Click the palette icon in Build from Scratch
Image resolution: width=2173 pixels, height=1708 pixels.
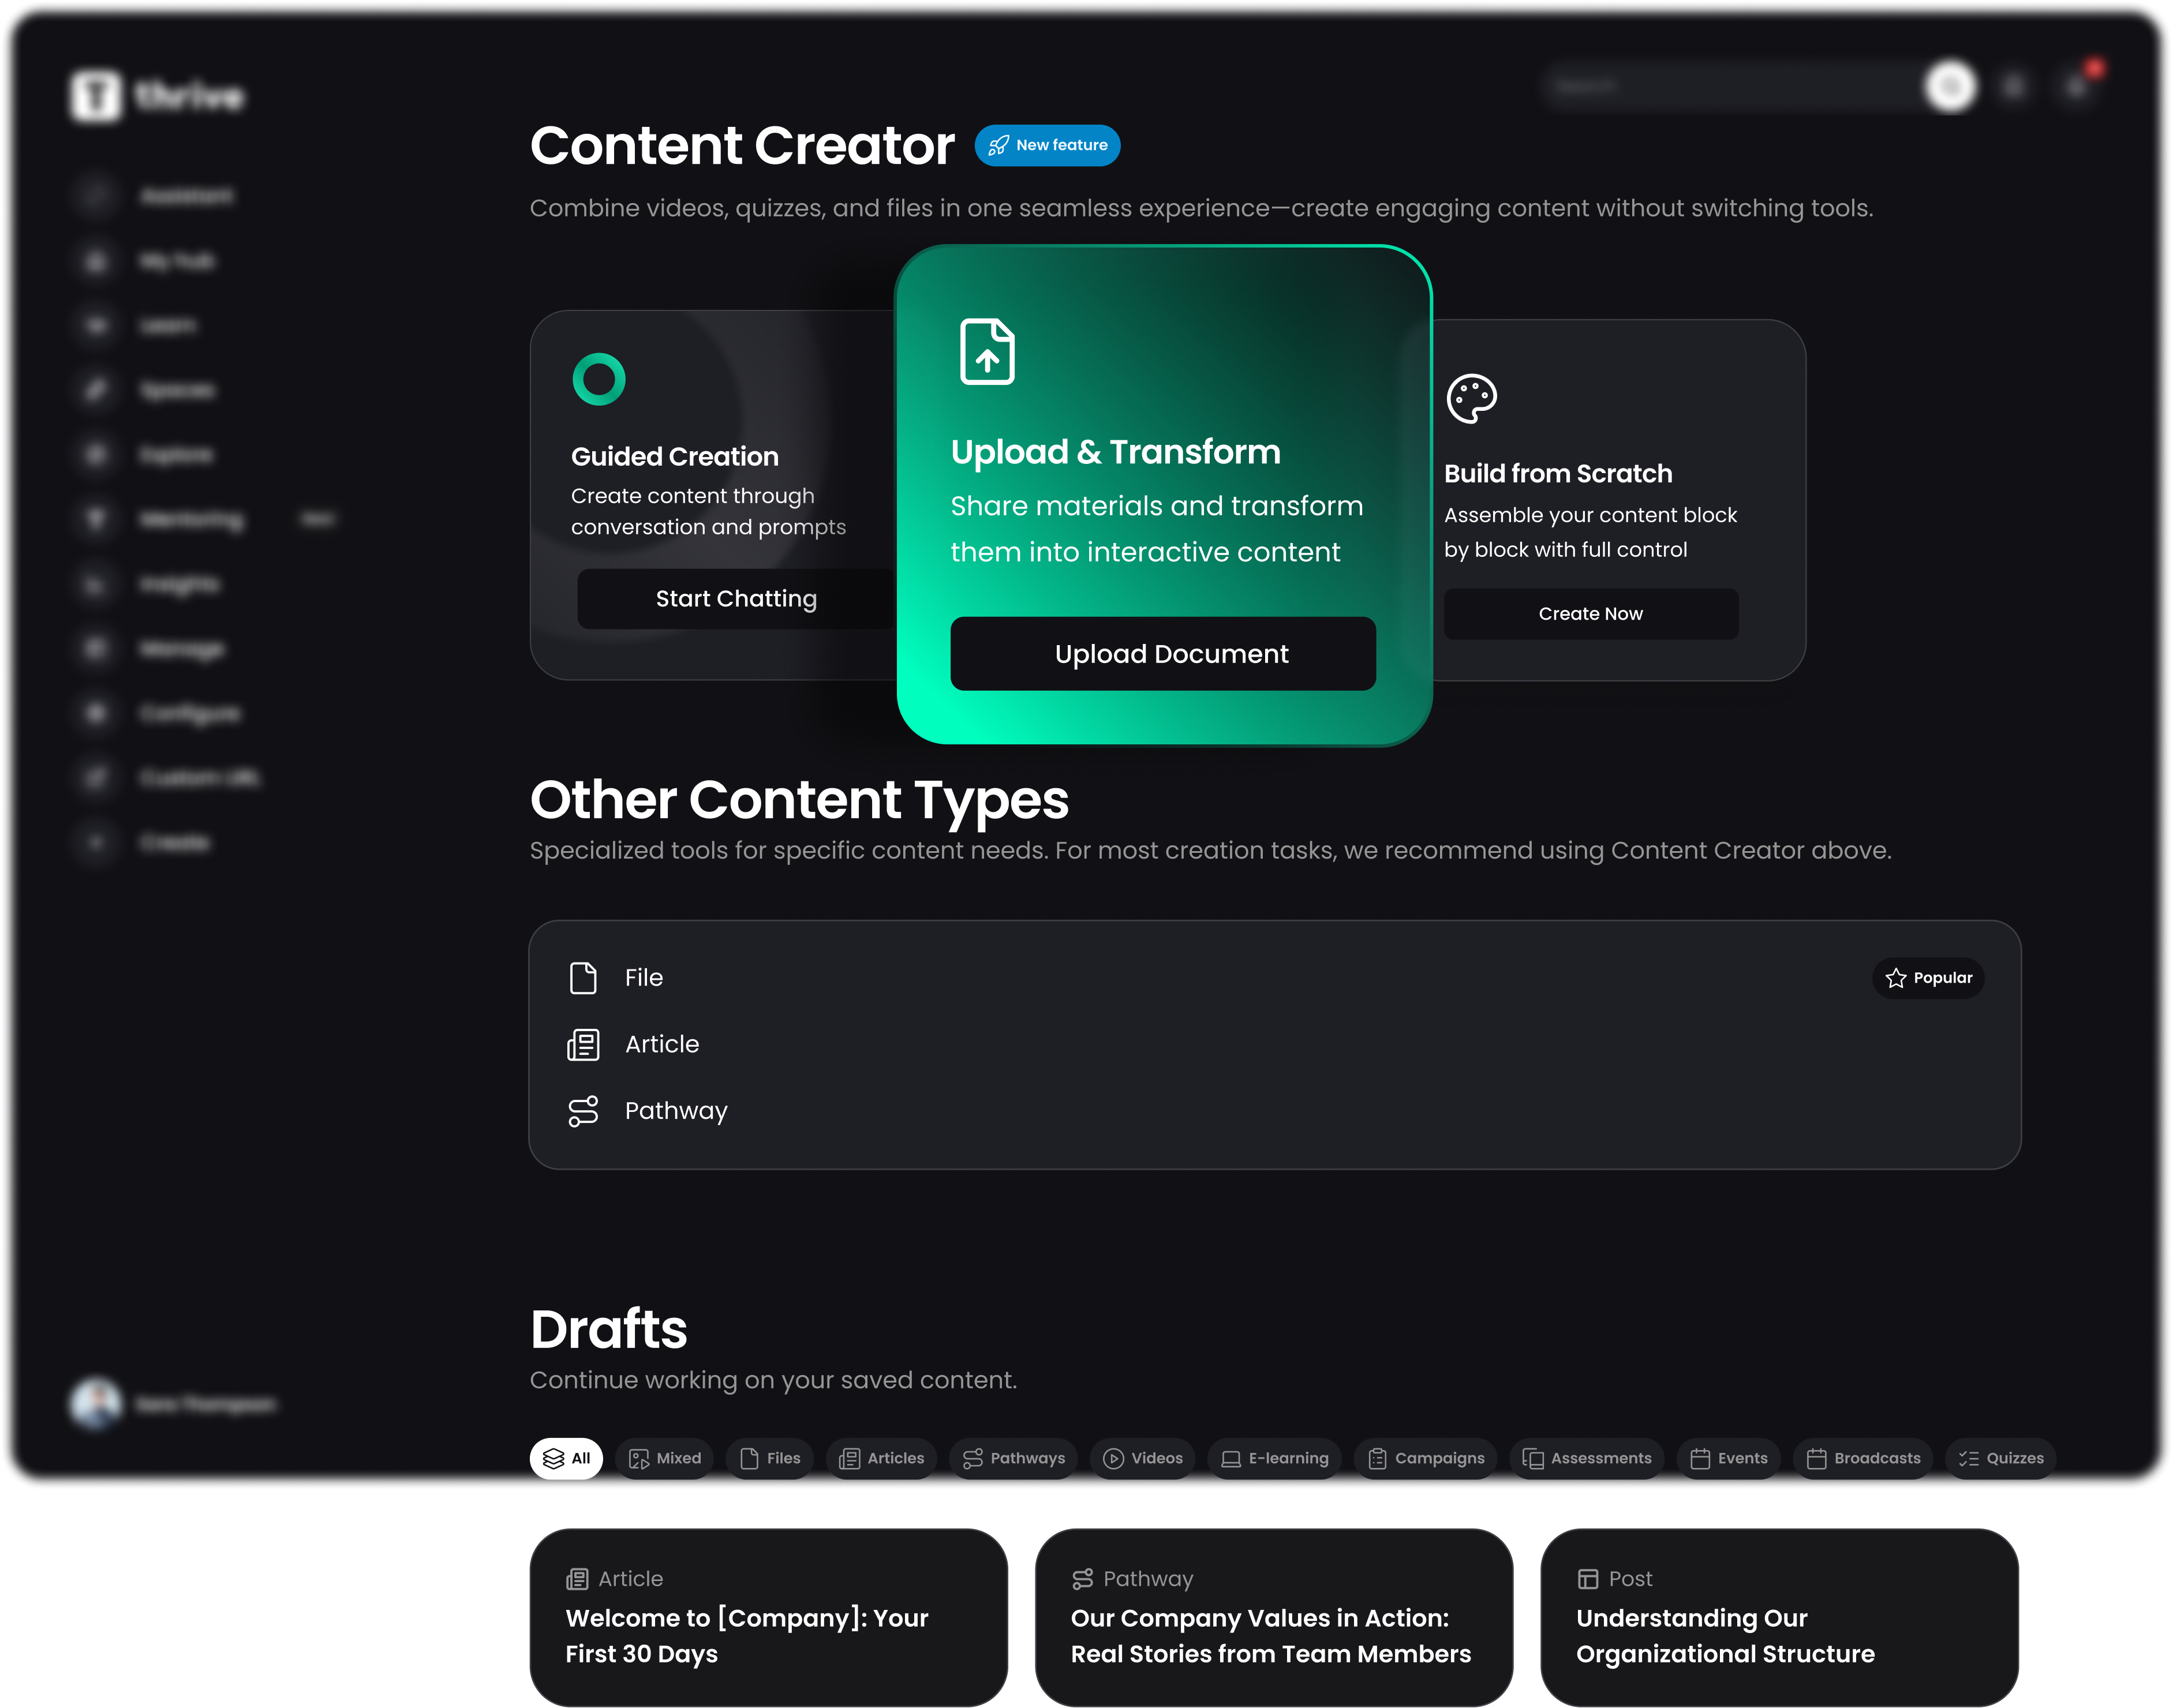click(x=1471, y=399)
